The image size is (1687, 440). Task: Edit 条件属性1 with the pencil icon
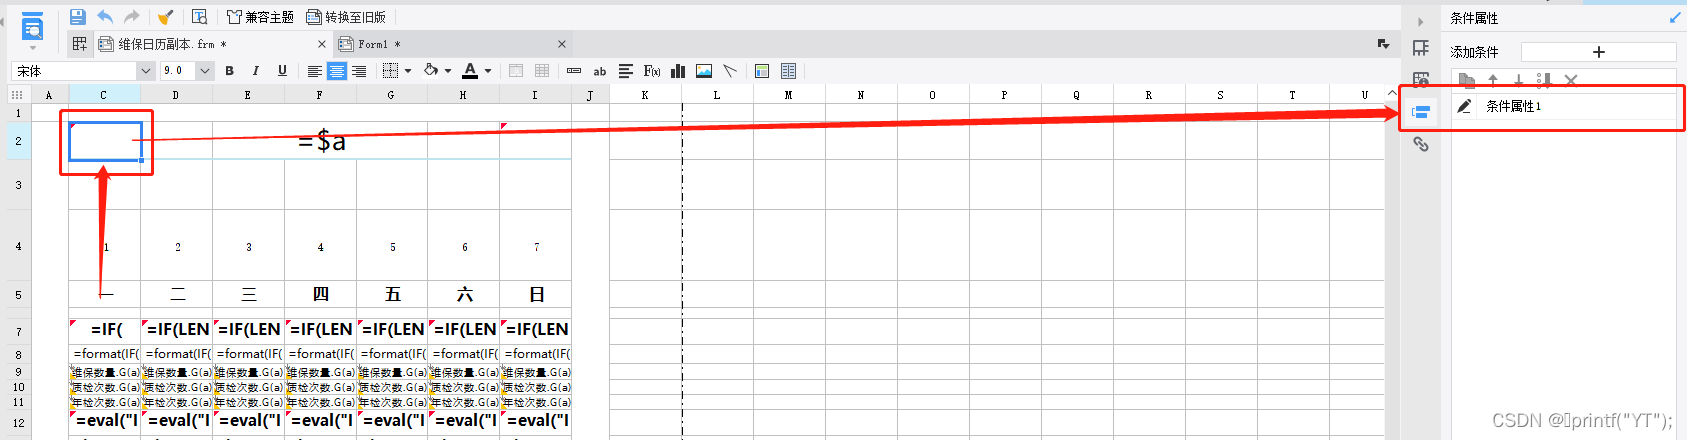(x=1464, y=106)
